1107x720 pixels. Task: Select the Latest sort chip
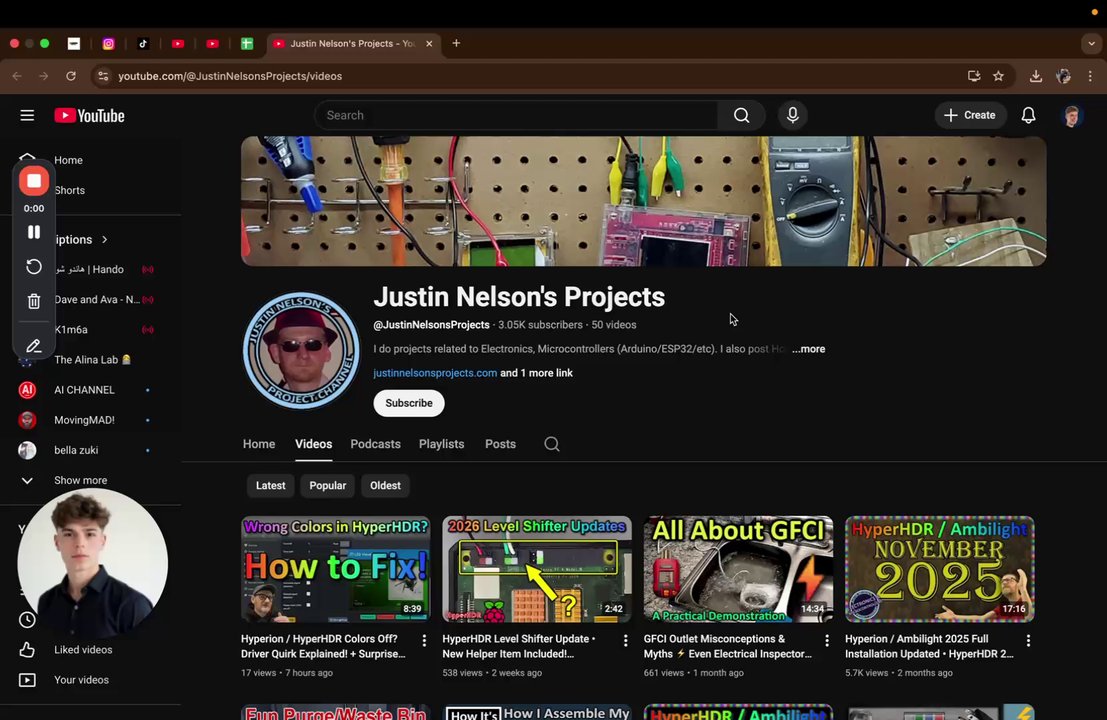(270, 486)
